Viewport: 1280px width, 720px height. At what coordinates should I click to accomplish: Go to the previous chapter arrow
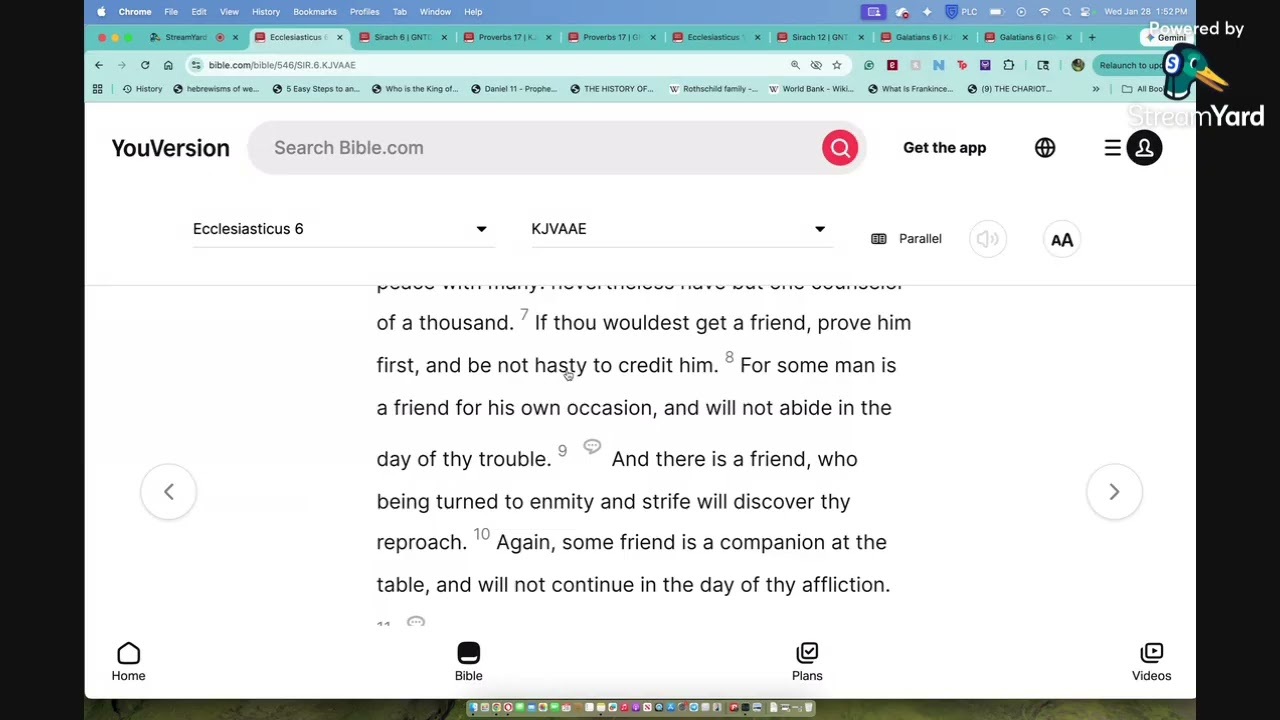click(168, 491)
